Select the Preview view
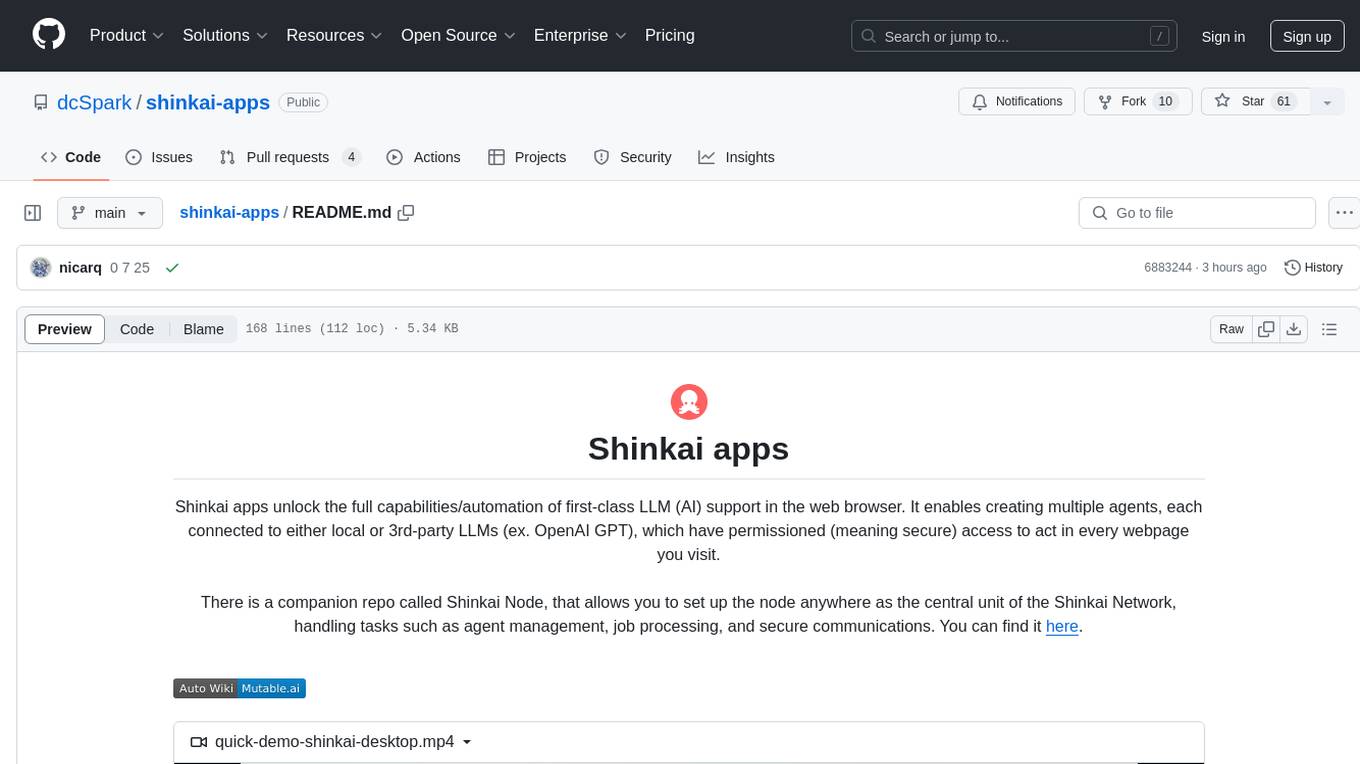 65,329
